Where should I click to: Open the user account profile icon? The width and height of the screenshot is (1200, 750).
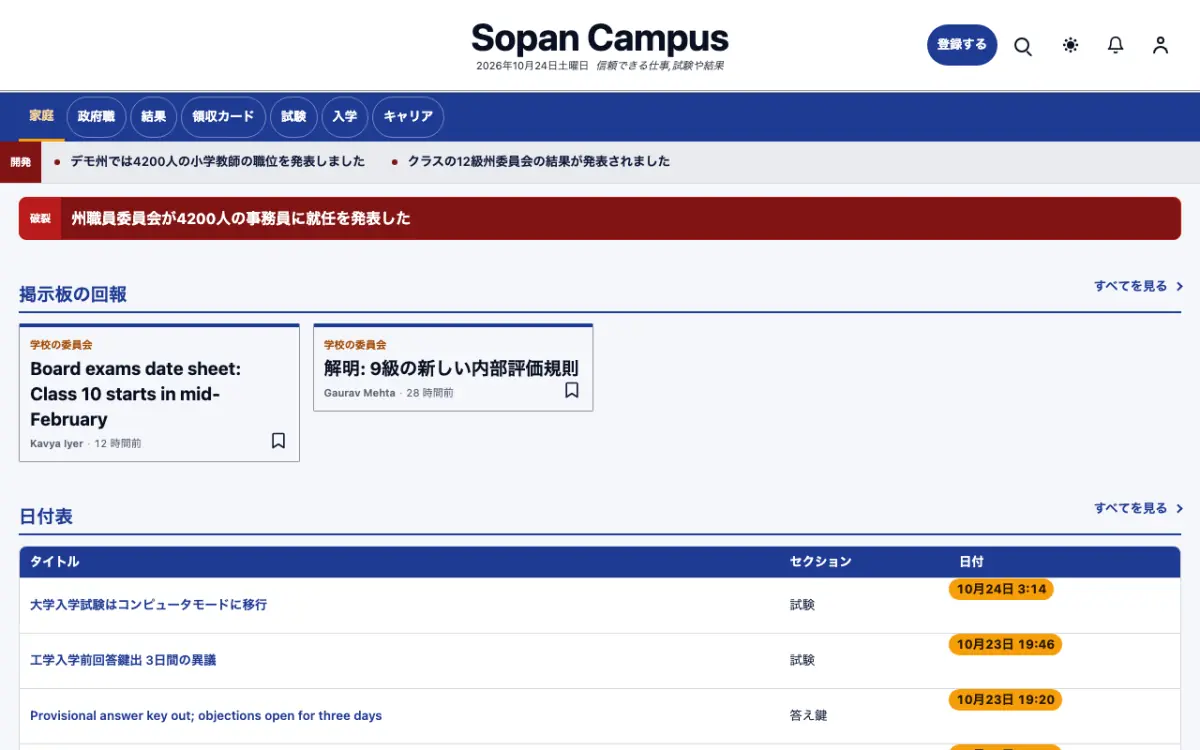pos(1160,45)
